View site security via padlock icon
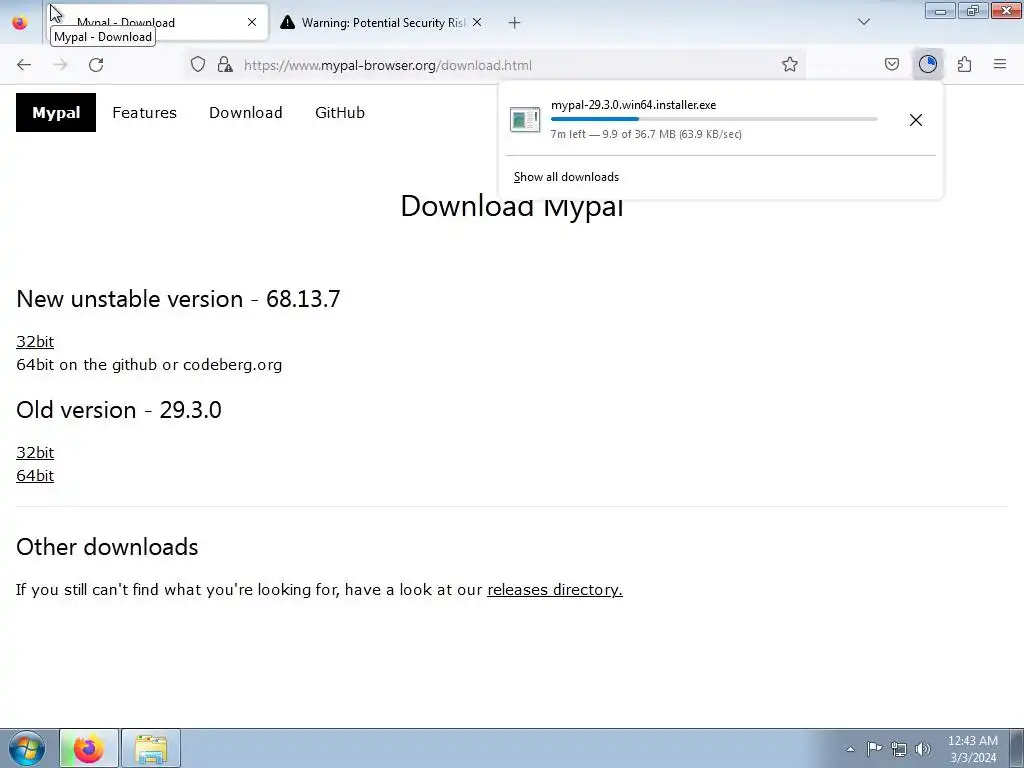 pos(225,64)
